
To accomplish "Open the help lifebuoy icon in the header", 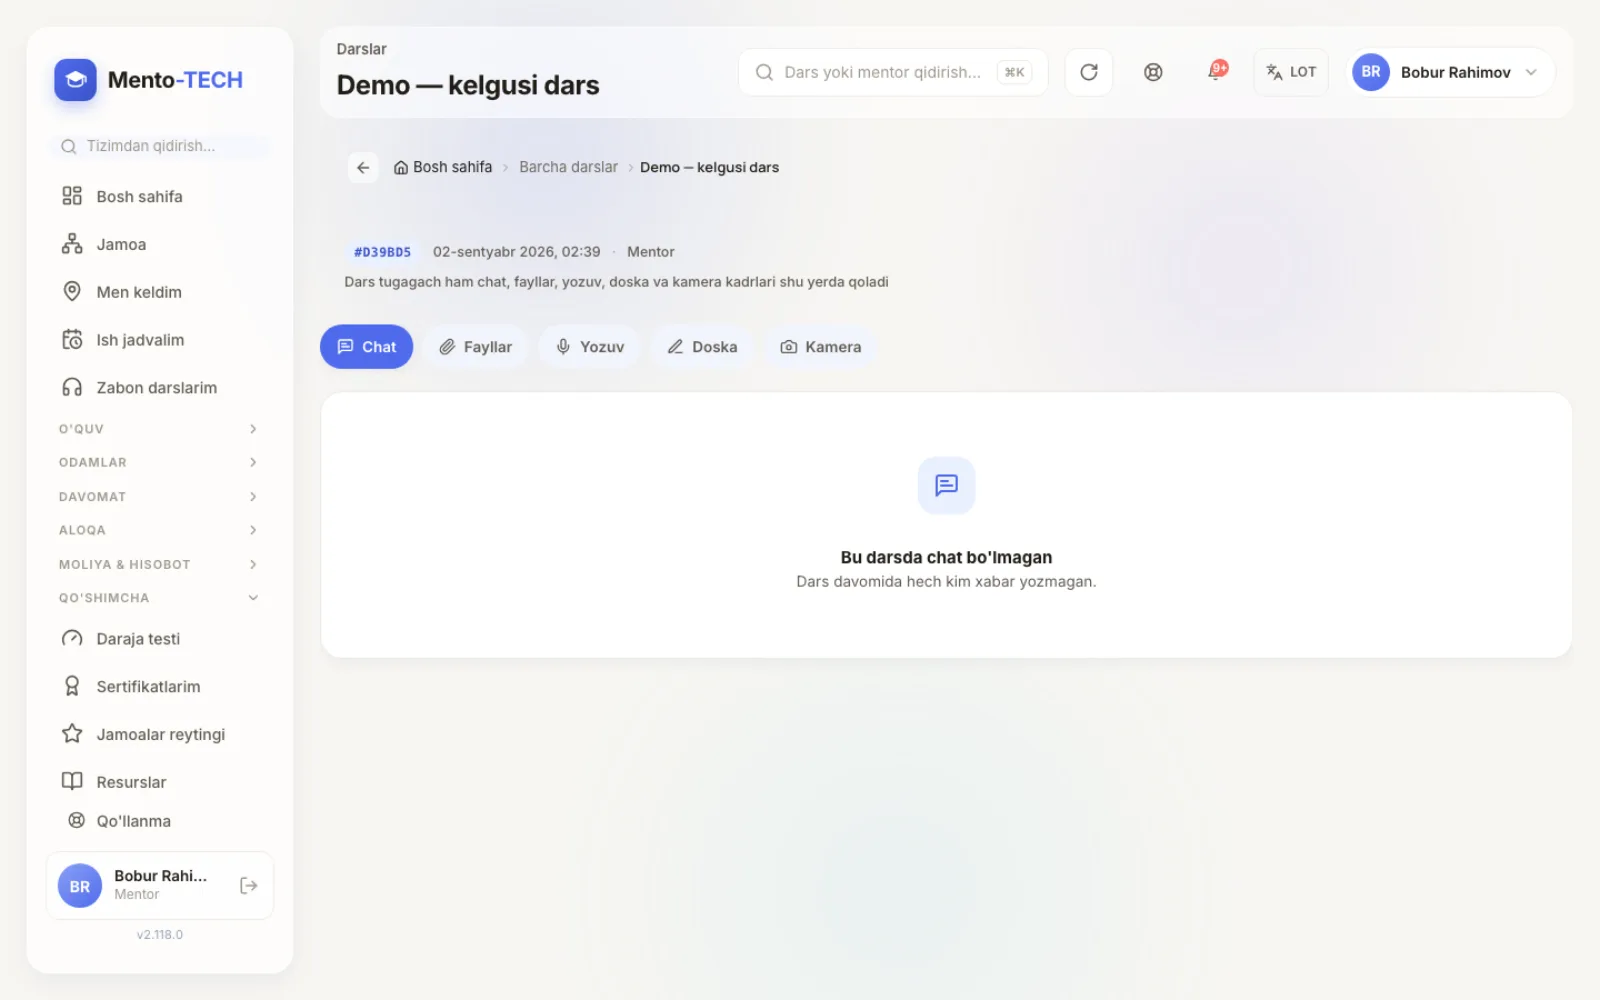I will 1153,72.
